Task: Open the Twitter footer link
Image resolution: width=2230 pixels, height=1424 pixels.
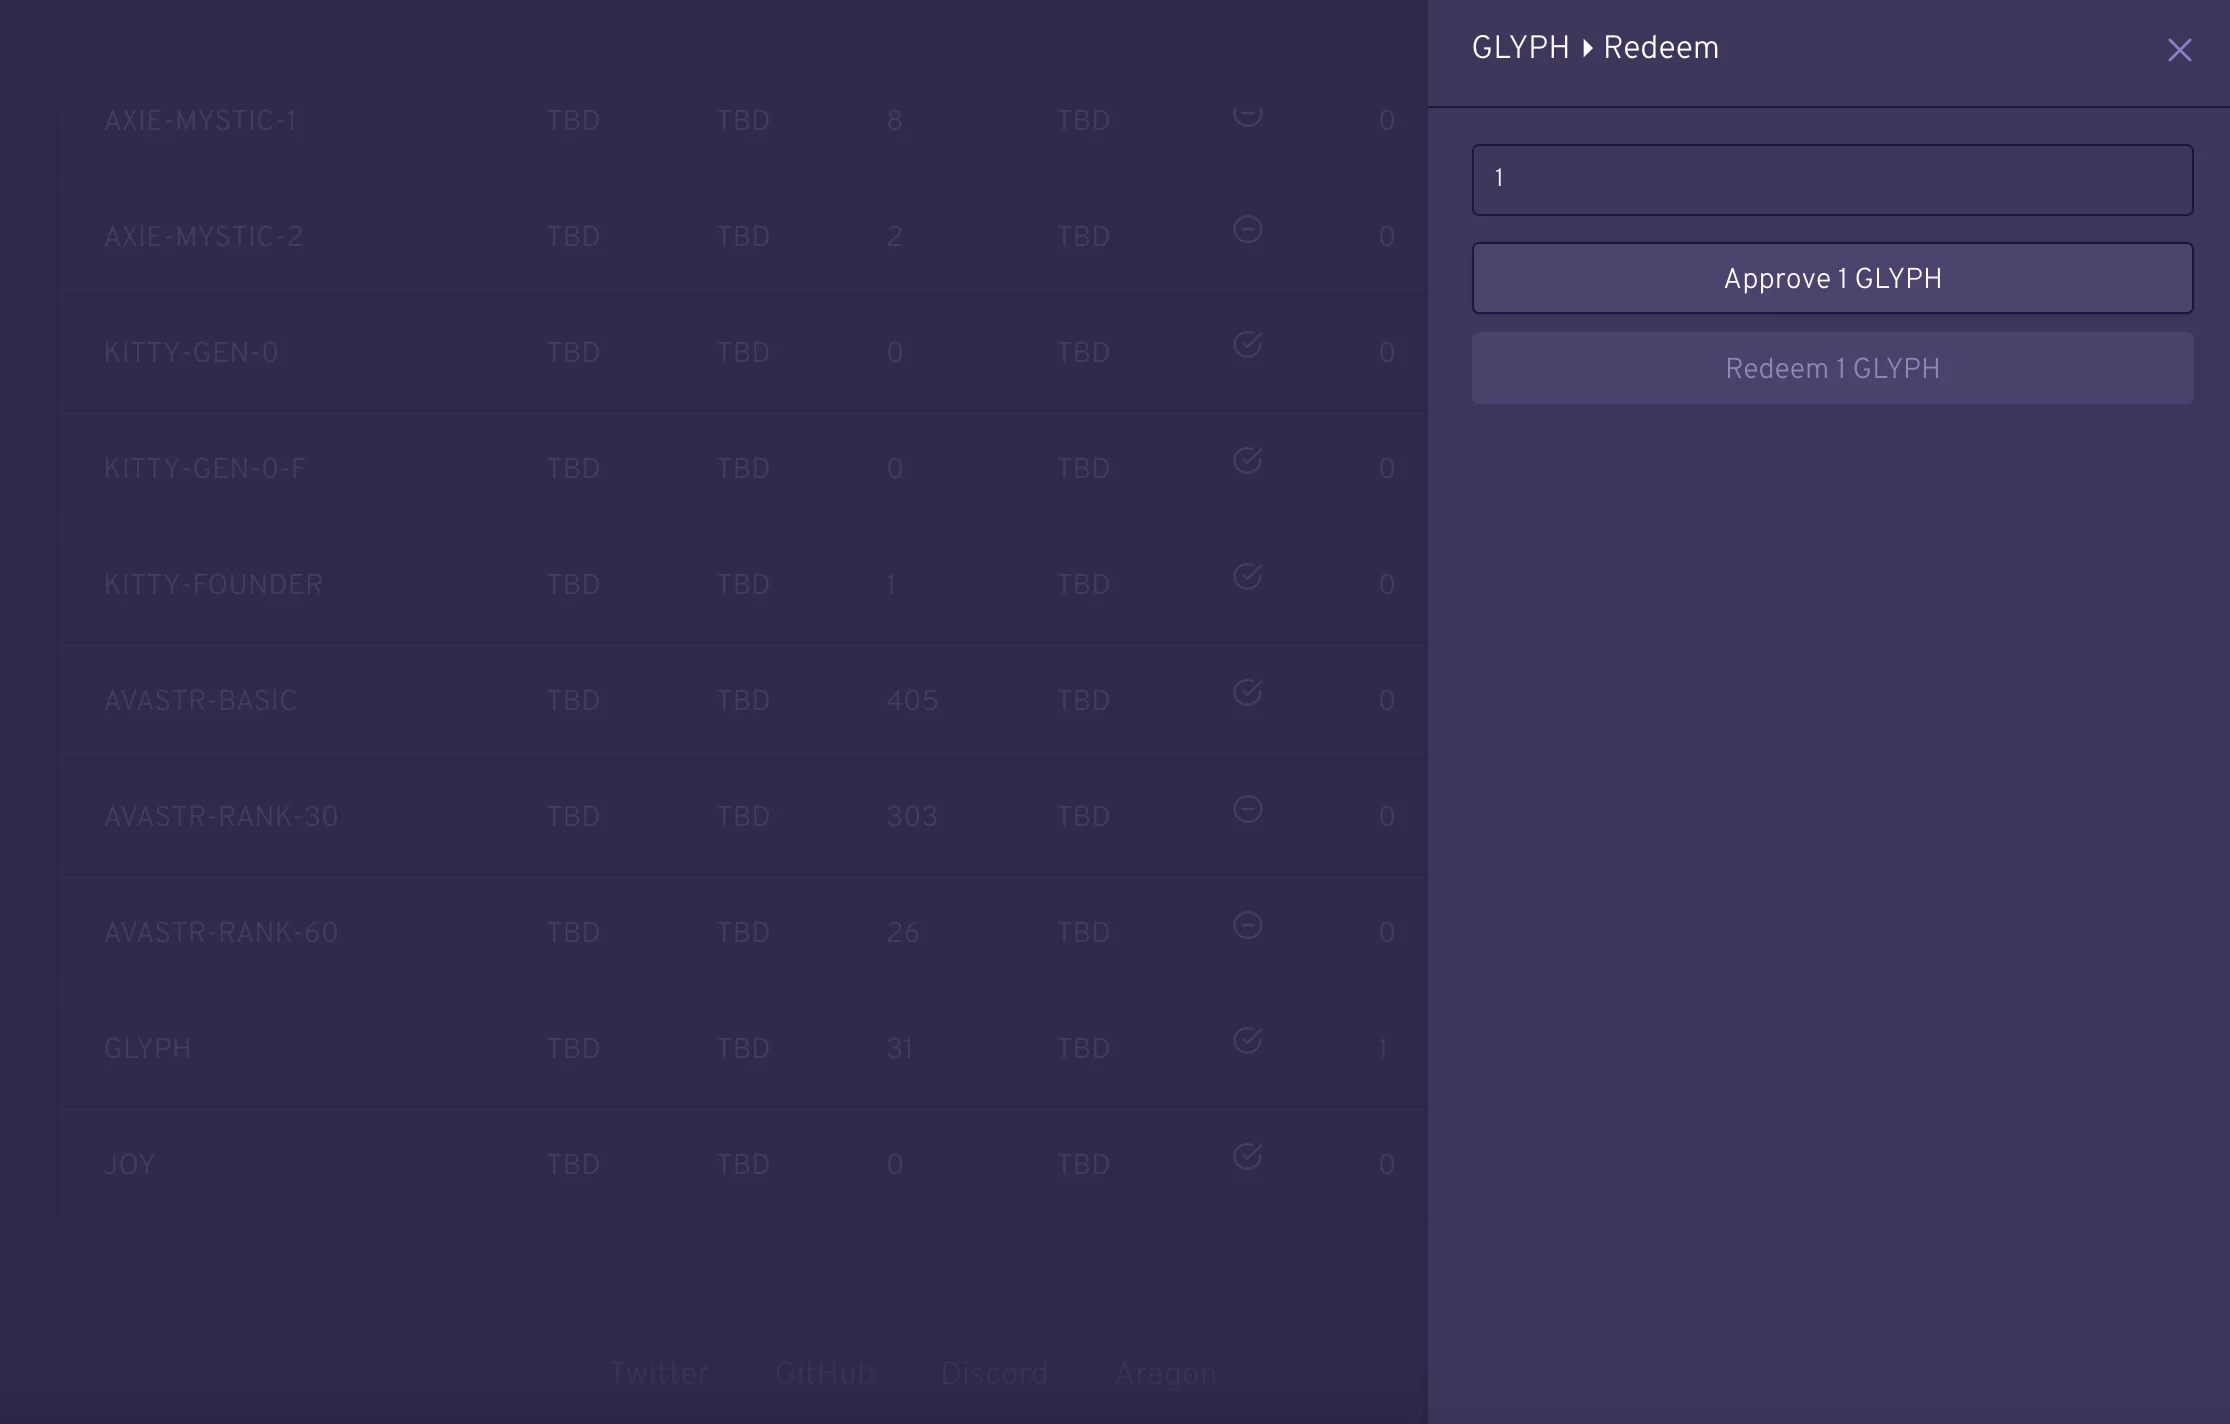Action: (659, 1374)
